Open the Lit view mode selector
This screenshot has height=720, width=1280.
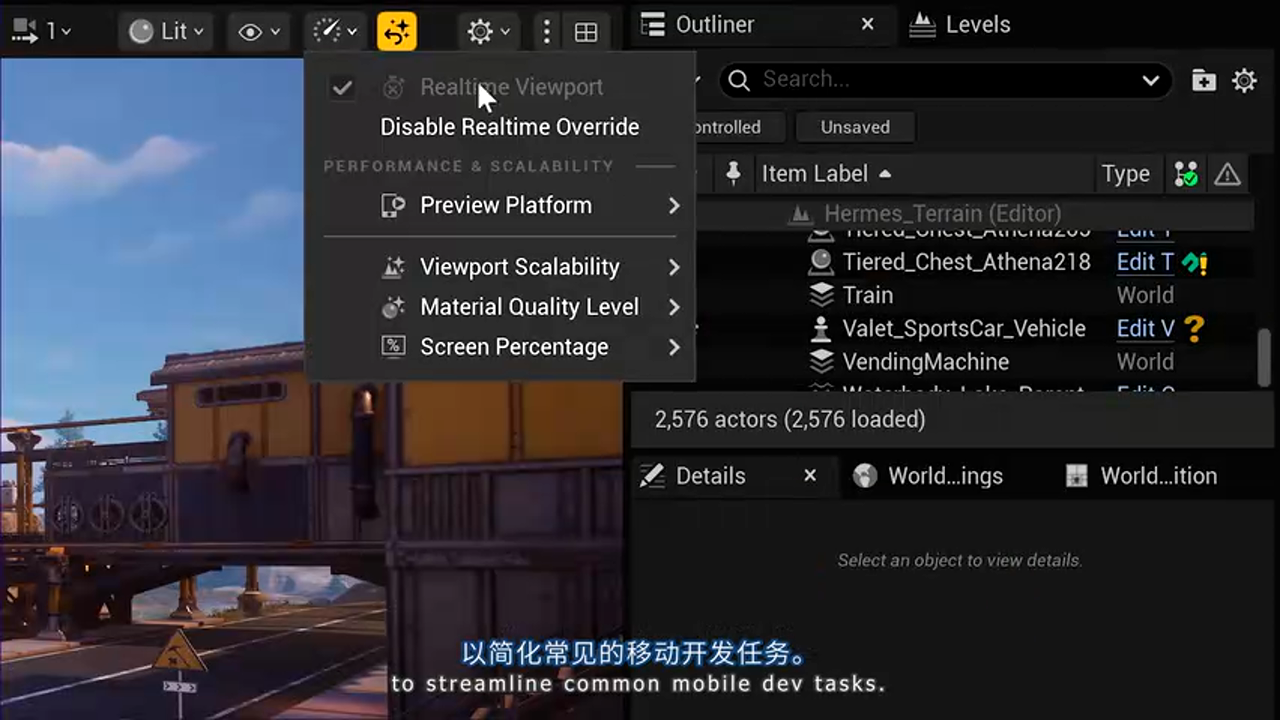pos(164,31)
